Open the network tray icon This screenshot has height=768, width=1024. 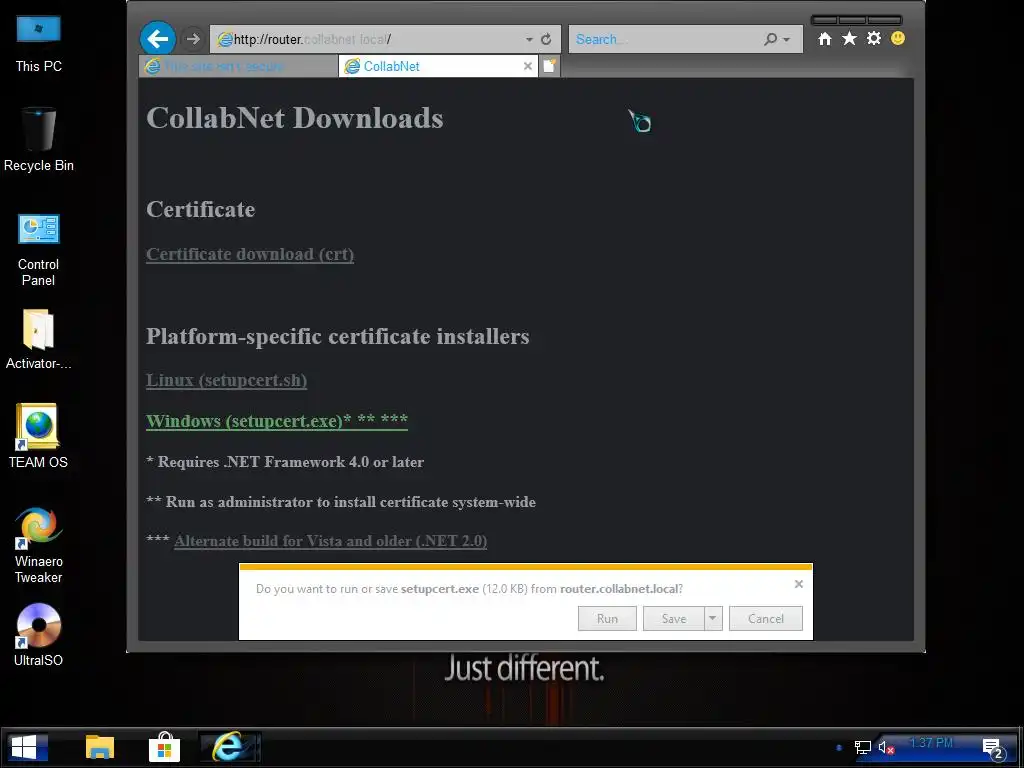click(863, 747)
